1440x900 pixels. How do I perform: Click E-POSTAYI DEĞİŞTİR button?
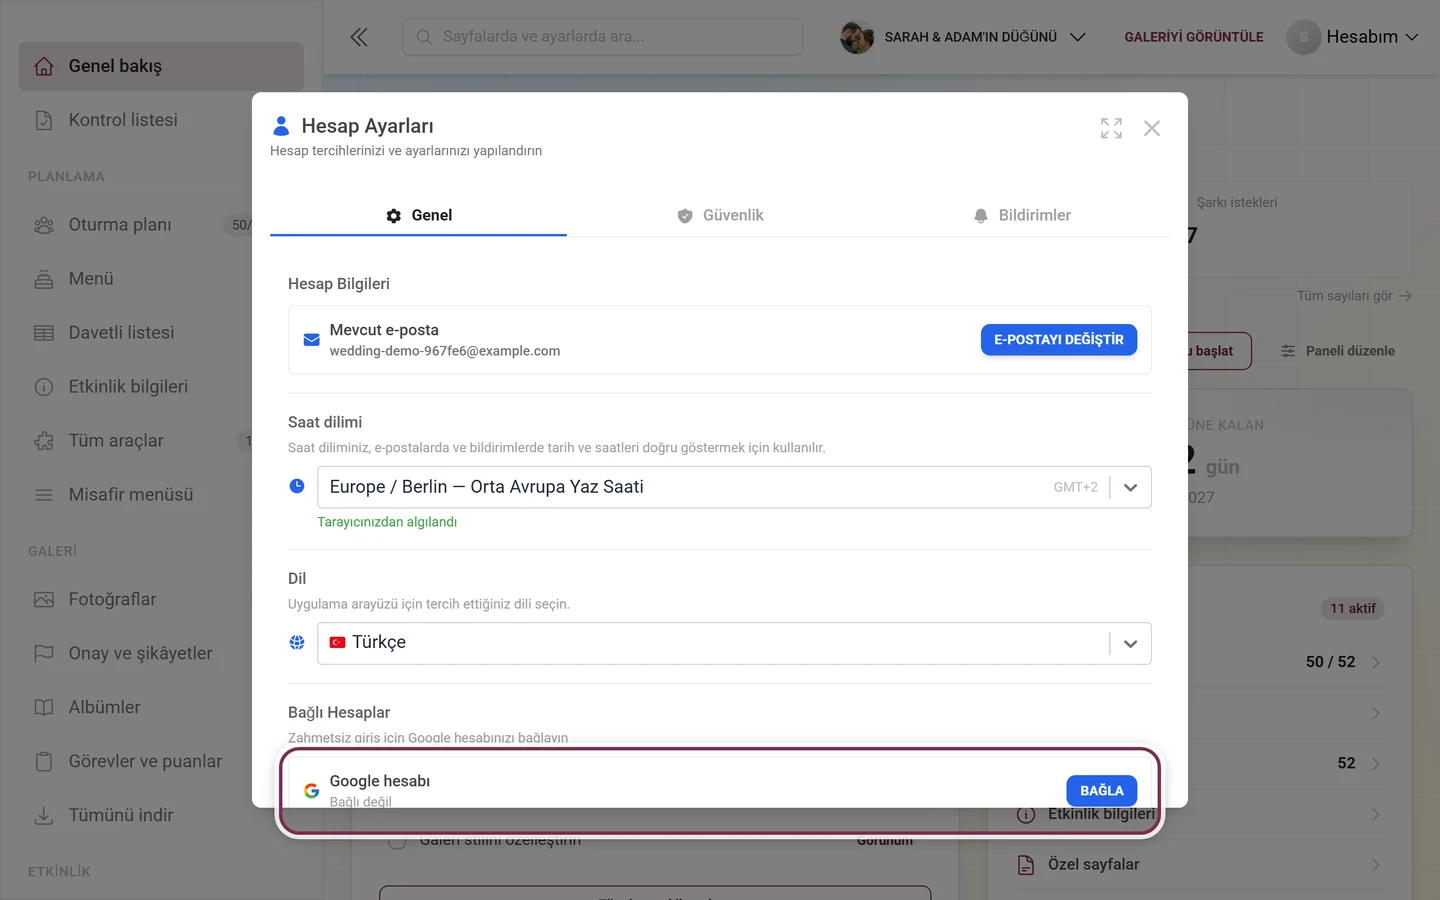[x=1058, y=340]
